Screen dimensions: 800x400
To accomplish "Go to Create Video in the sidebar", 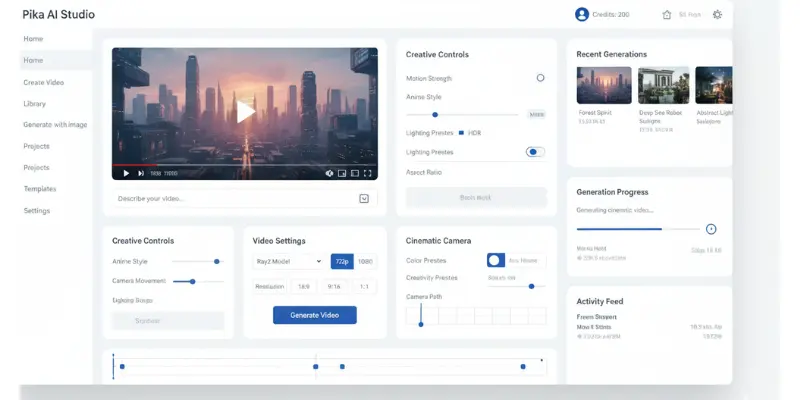I will (x=43, y=82).
